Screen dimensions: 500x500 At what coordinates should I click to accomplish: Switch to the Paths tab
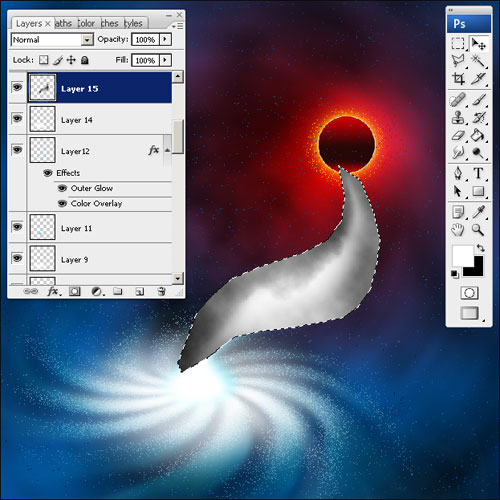[63, 24]
